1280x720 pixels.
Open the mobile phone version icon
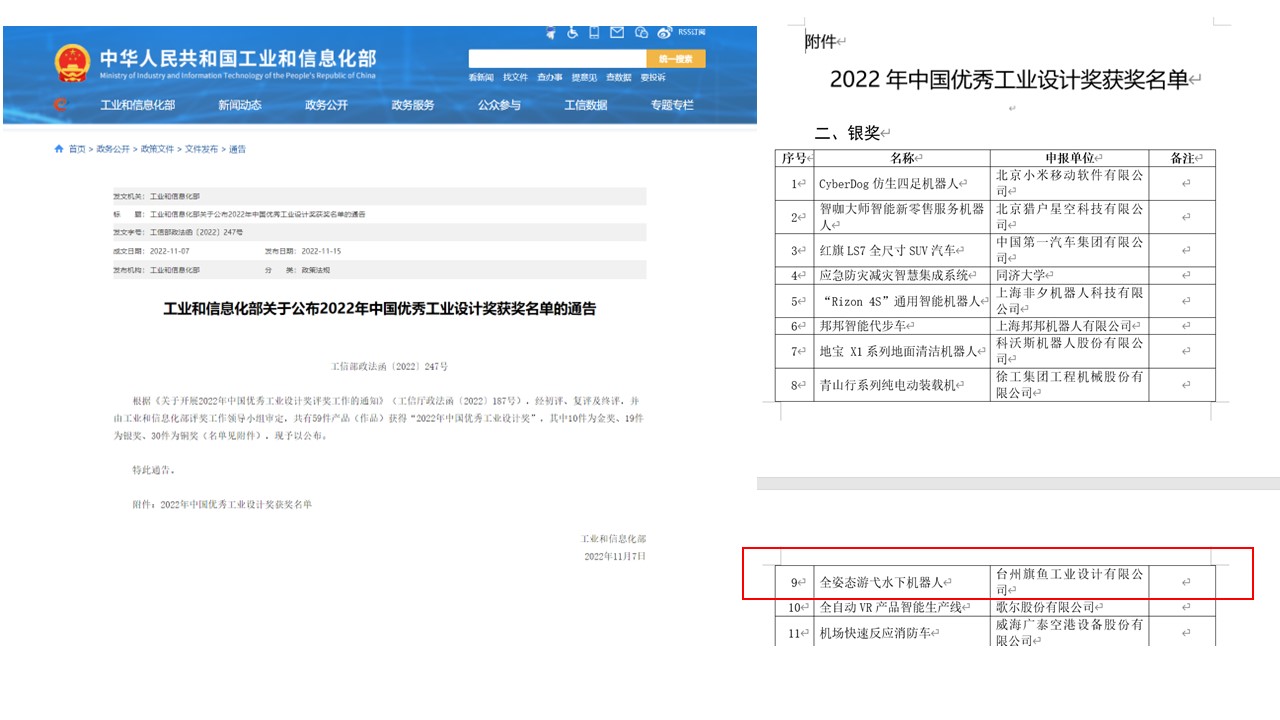coord(594,32)
